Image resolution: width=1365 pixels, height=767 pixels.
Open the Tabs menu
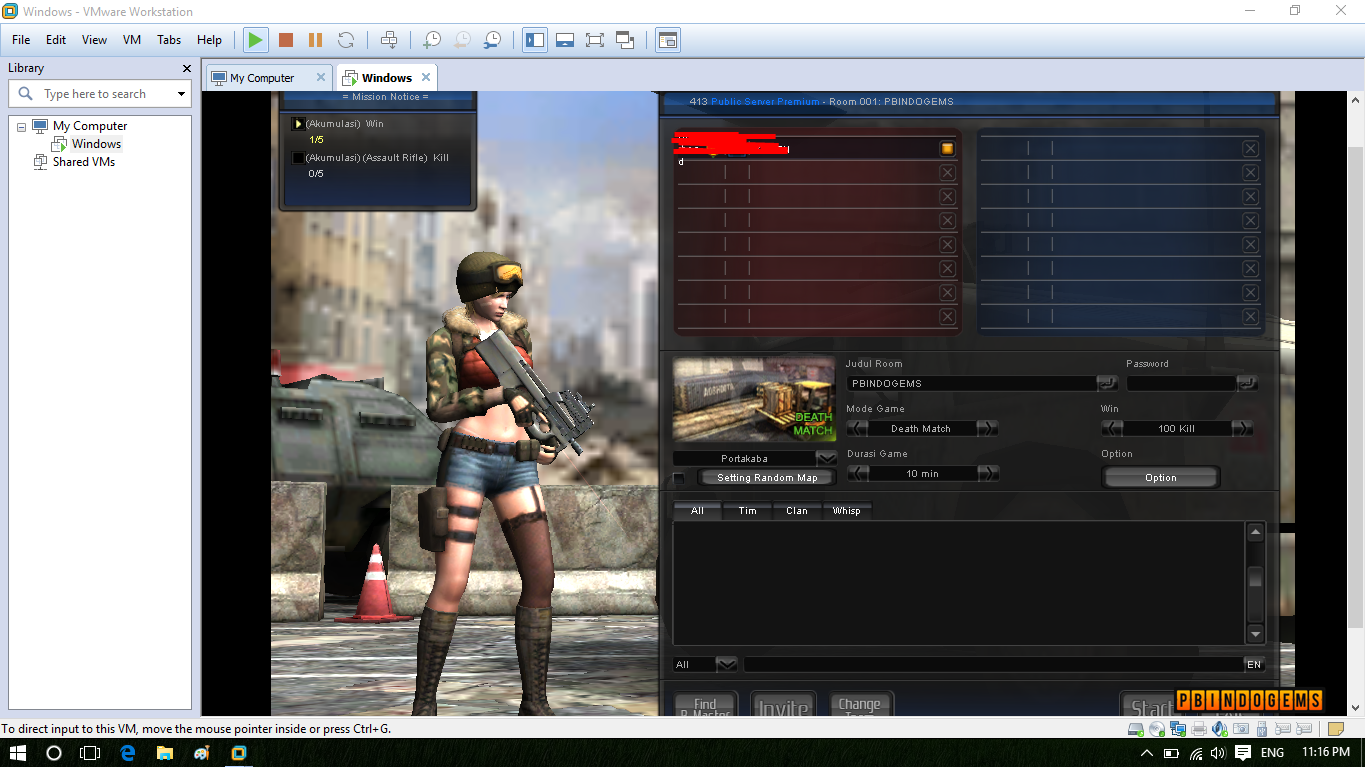169,40
